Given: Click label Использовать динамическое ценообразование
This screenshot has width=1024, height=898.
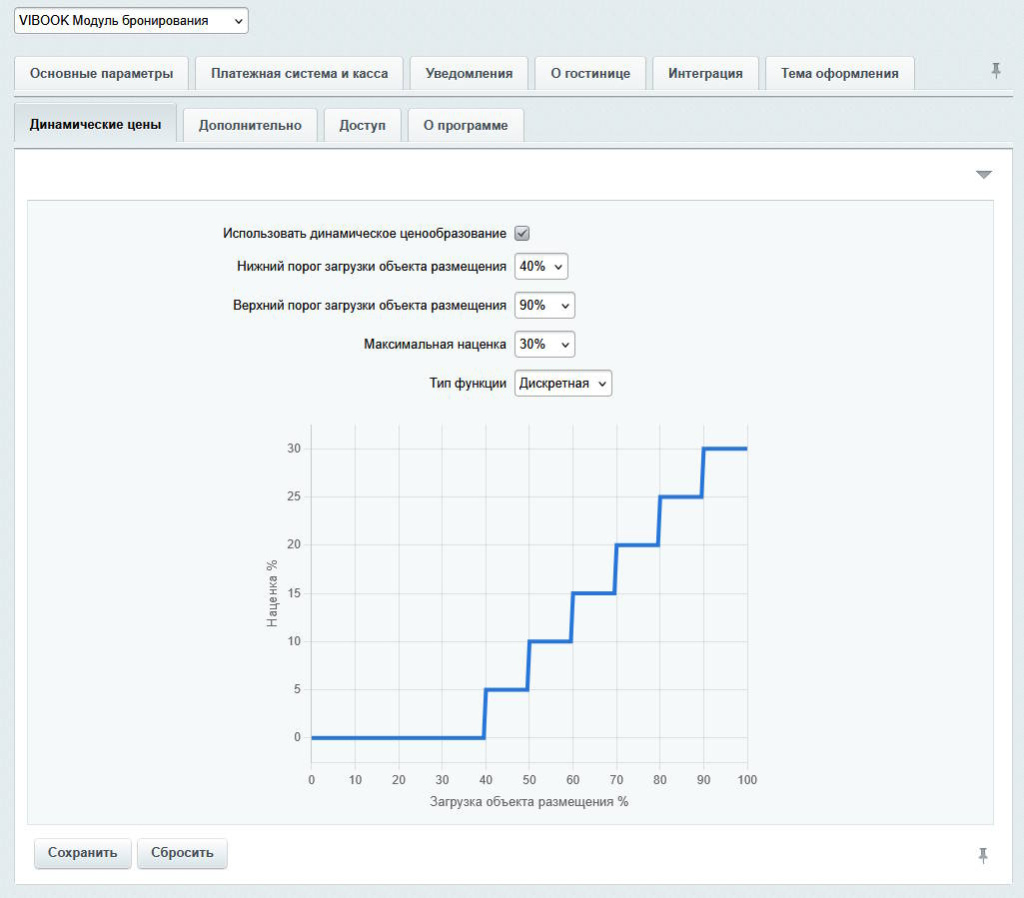Looking at the screenshot, I should [x=364, y=233].
